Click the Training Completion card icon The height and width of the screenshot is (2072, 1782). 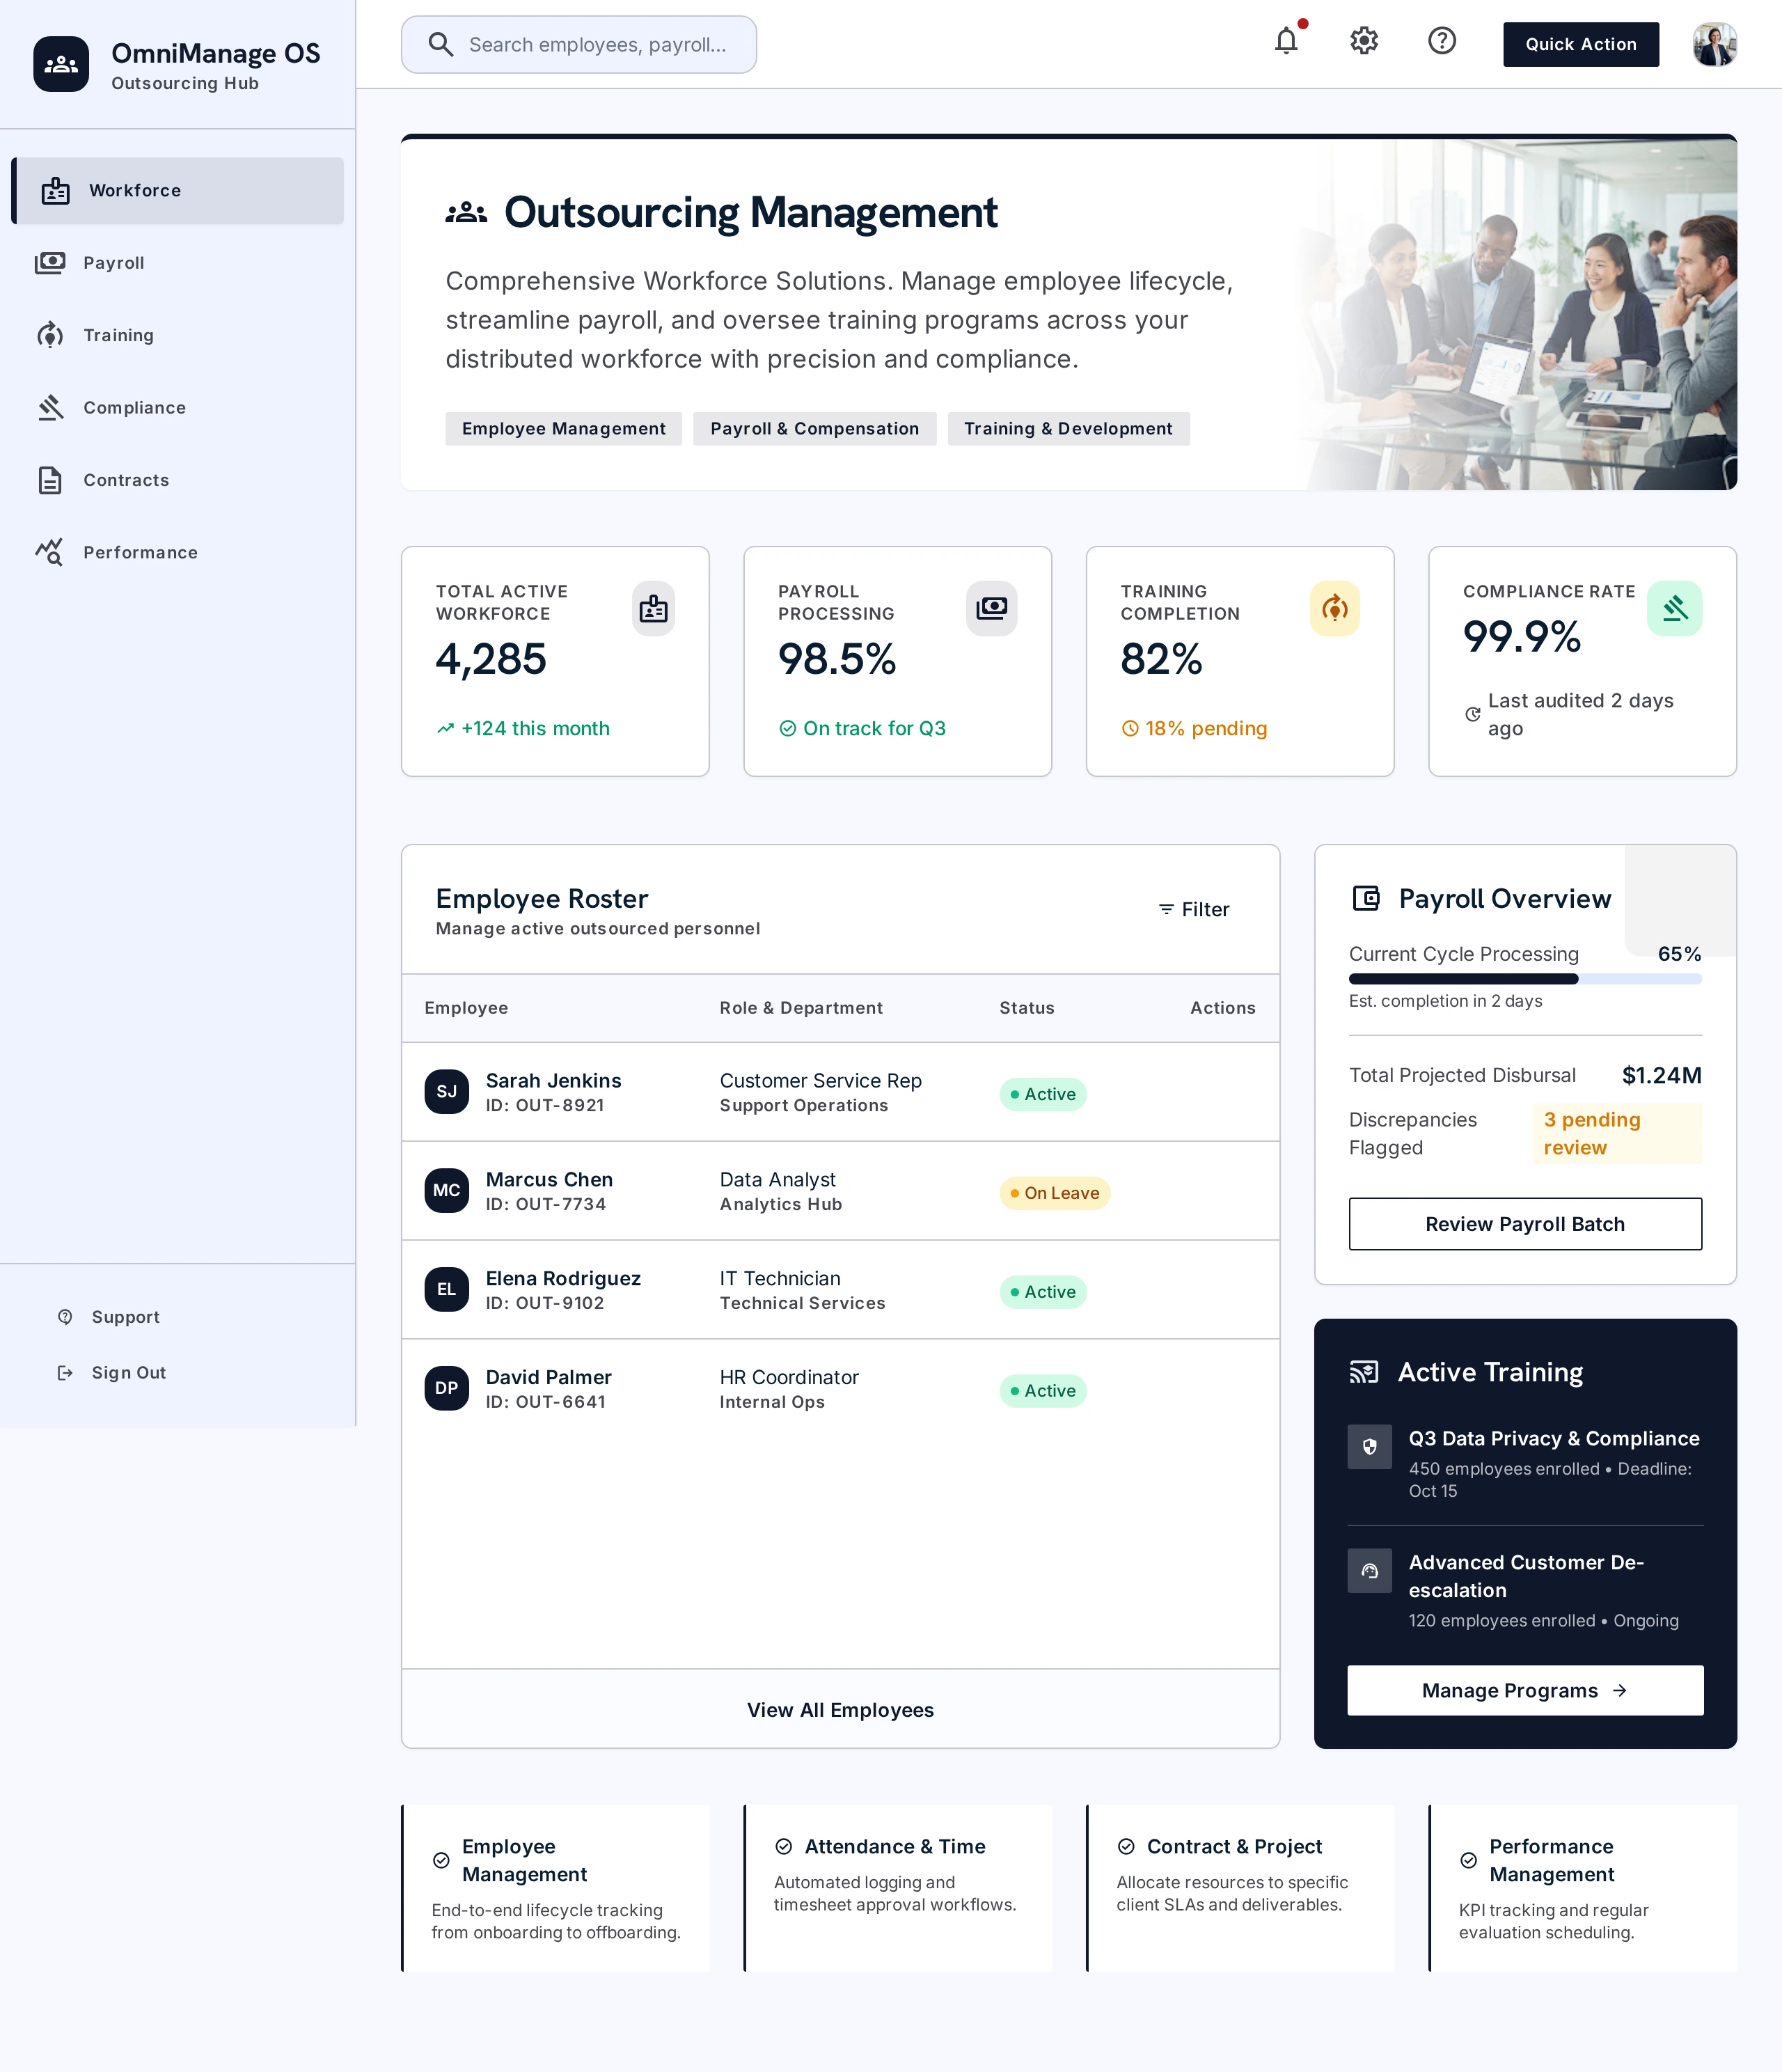(1335, 608)
